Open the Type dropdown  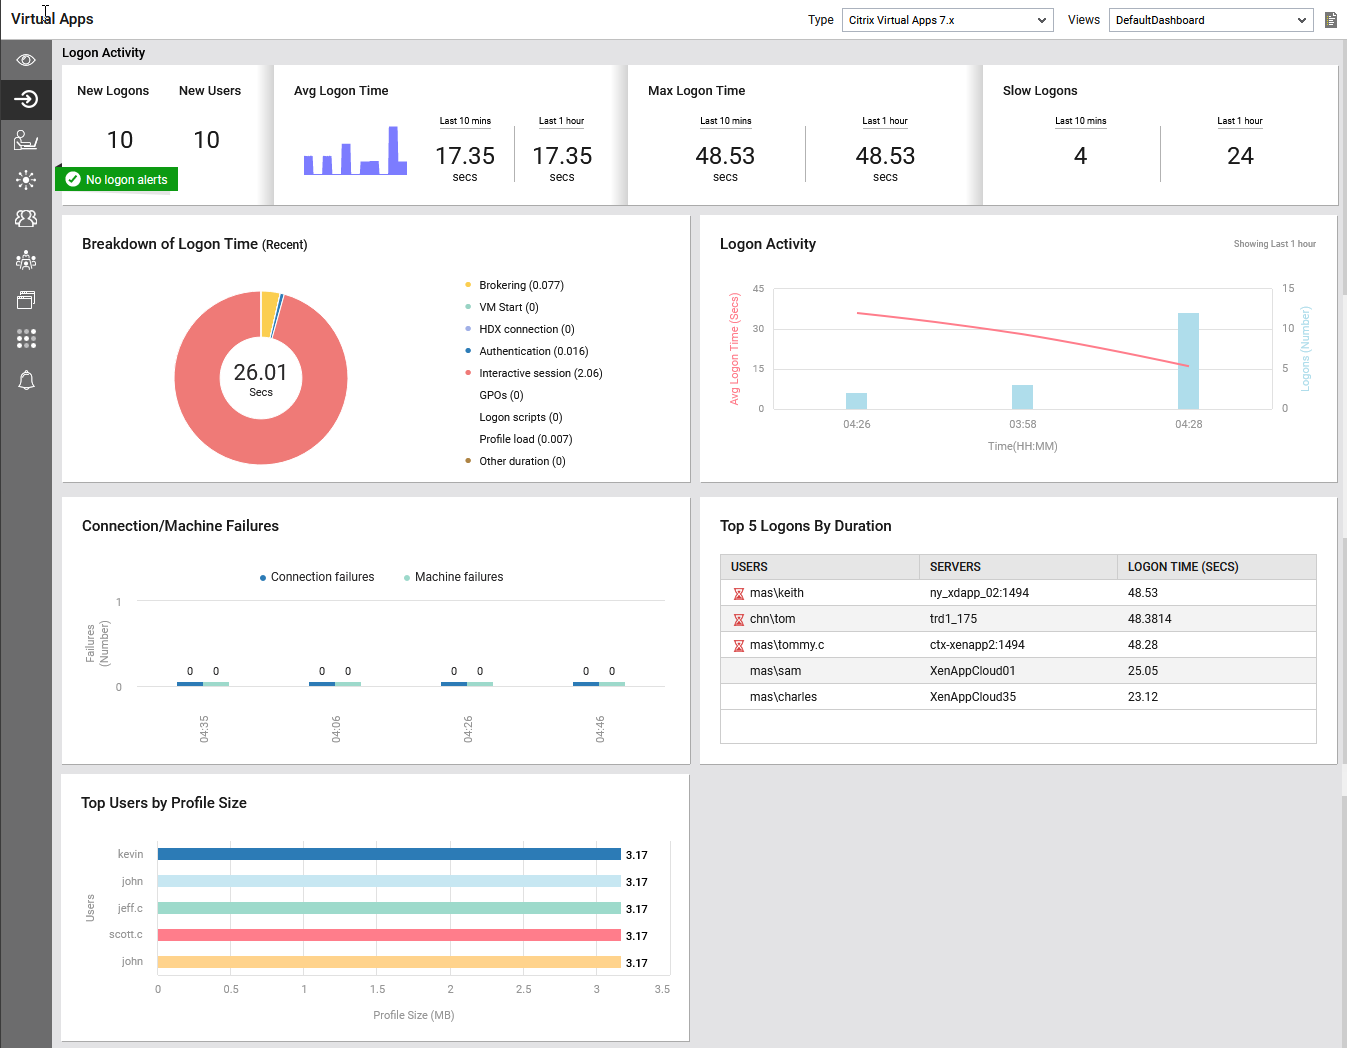[x=947, y=20]
